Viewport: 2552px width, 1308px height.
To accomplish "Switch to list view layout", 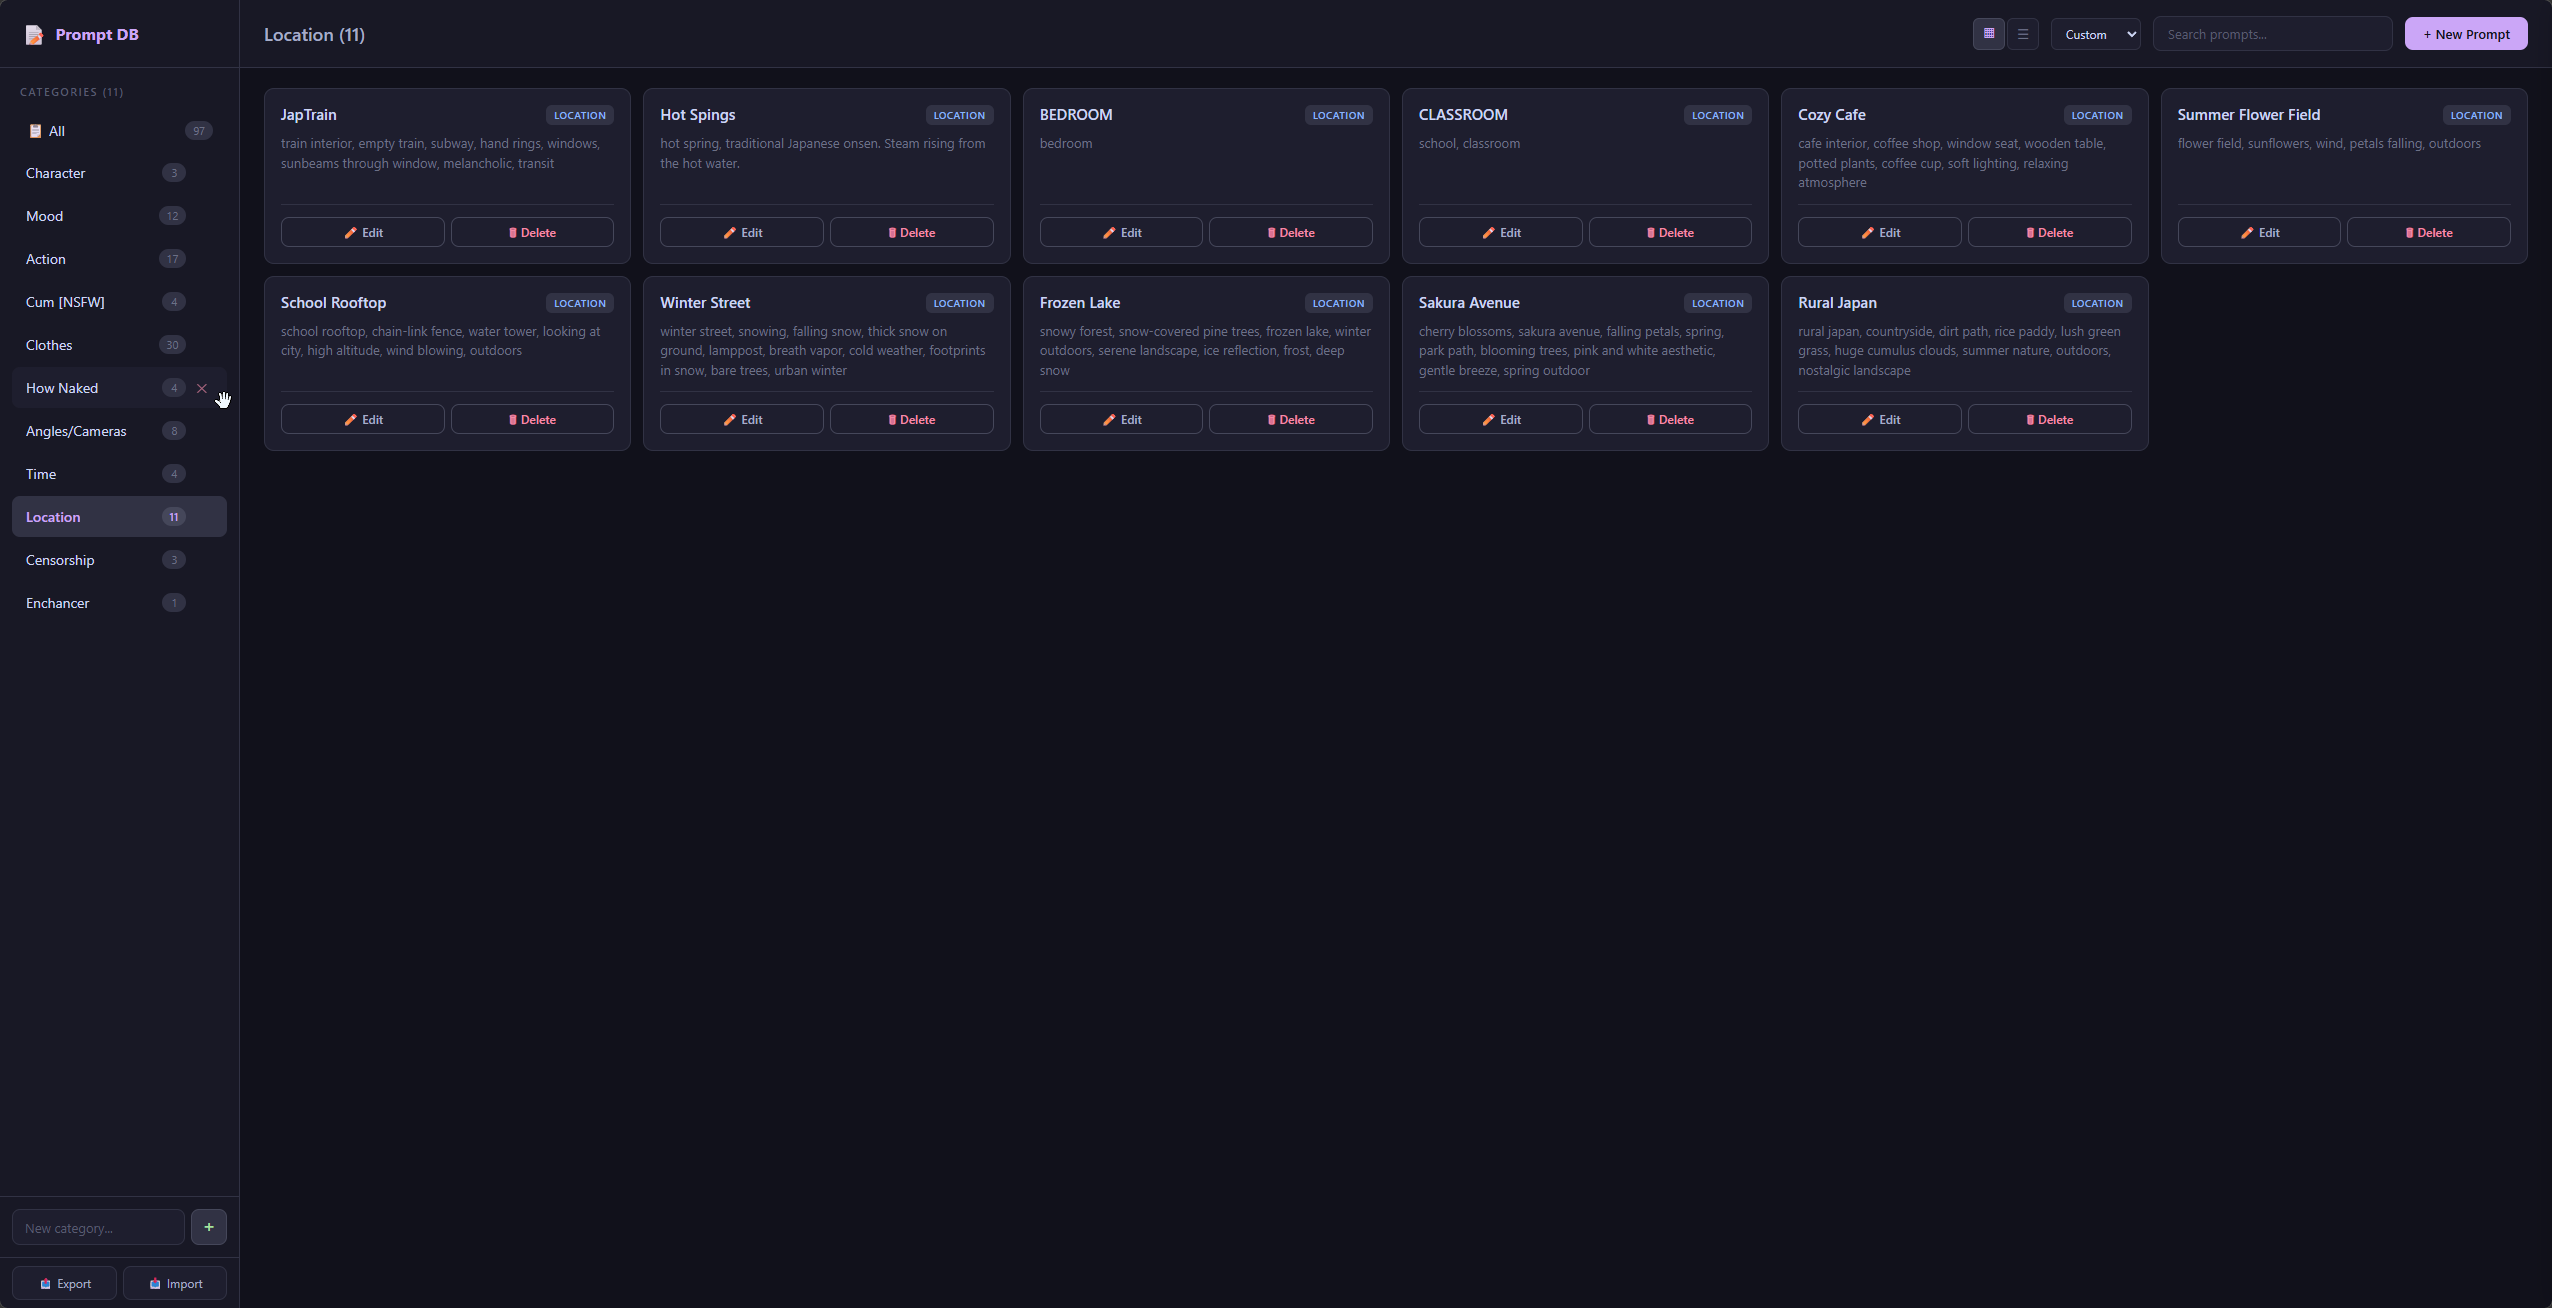I will [2022, 34].
